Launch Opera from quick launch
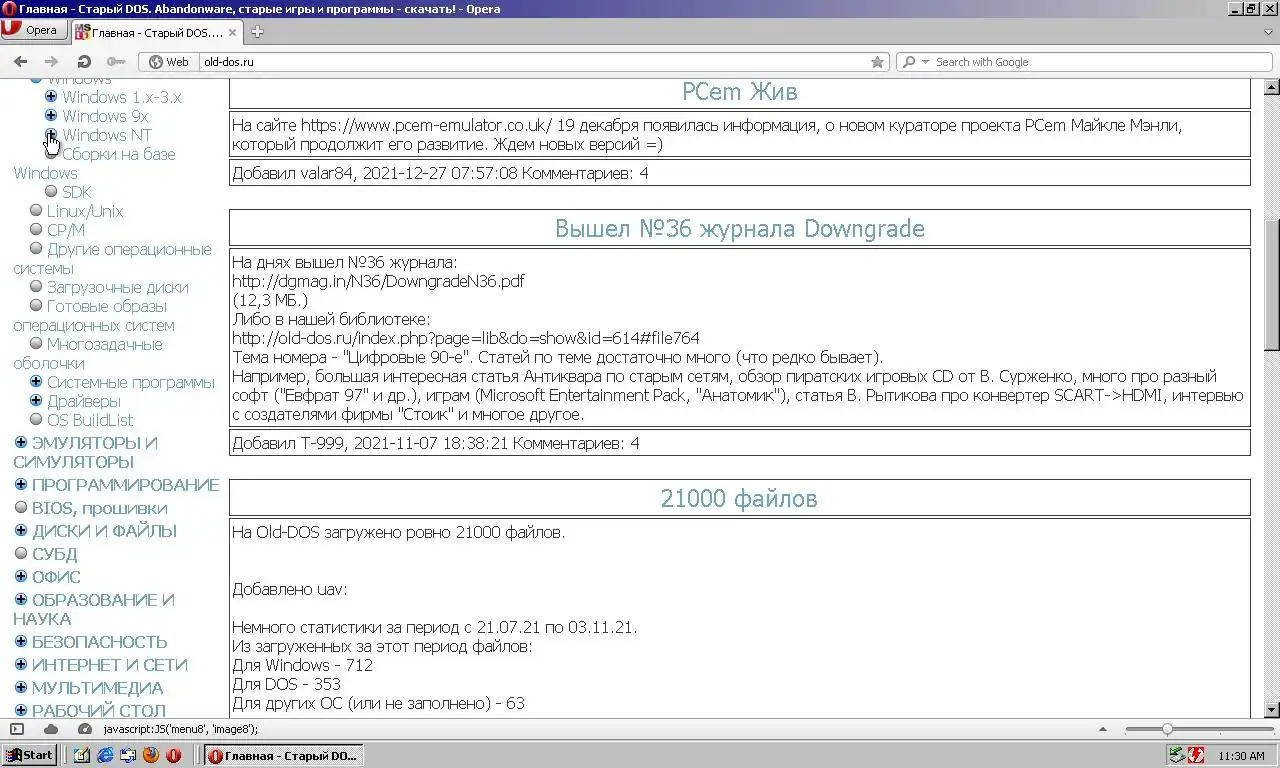 click(173, 755)
